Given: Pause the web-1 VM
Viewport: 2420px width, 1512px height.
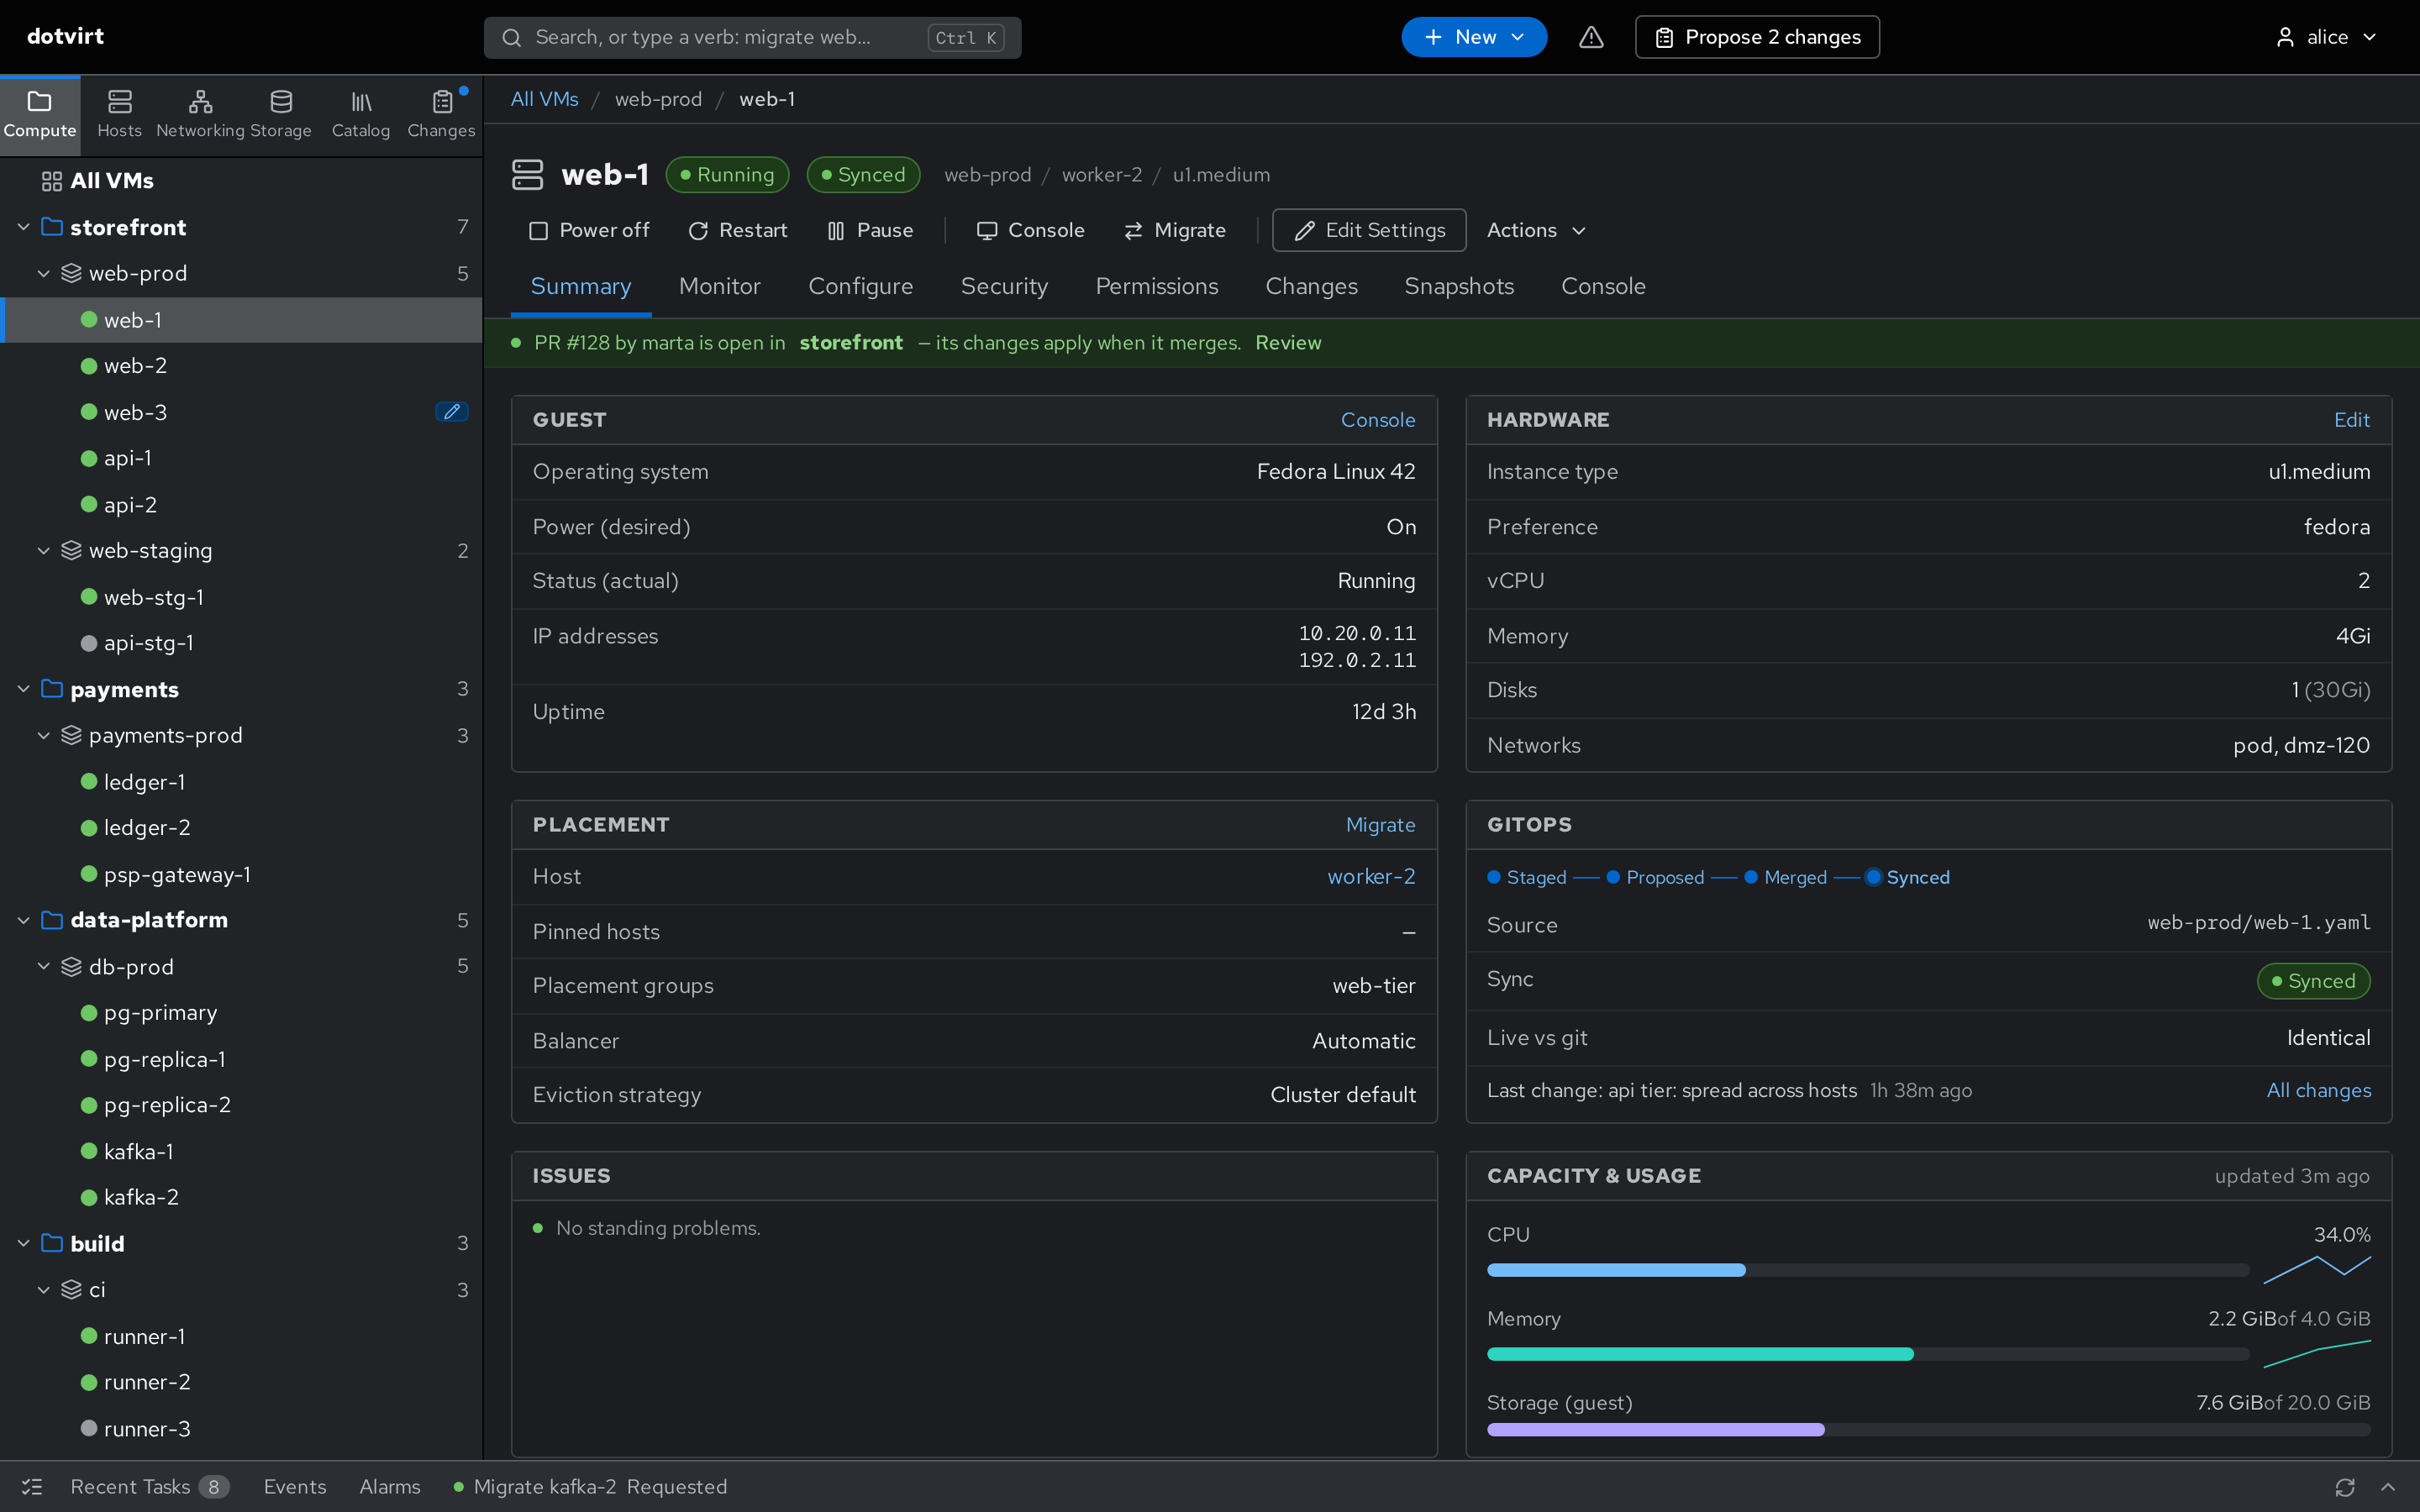Looking at the screenshot, I should [870, 230].
